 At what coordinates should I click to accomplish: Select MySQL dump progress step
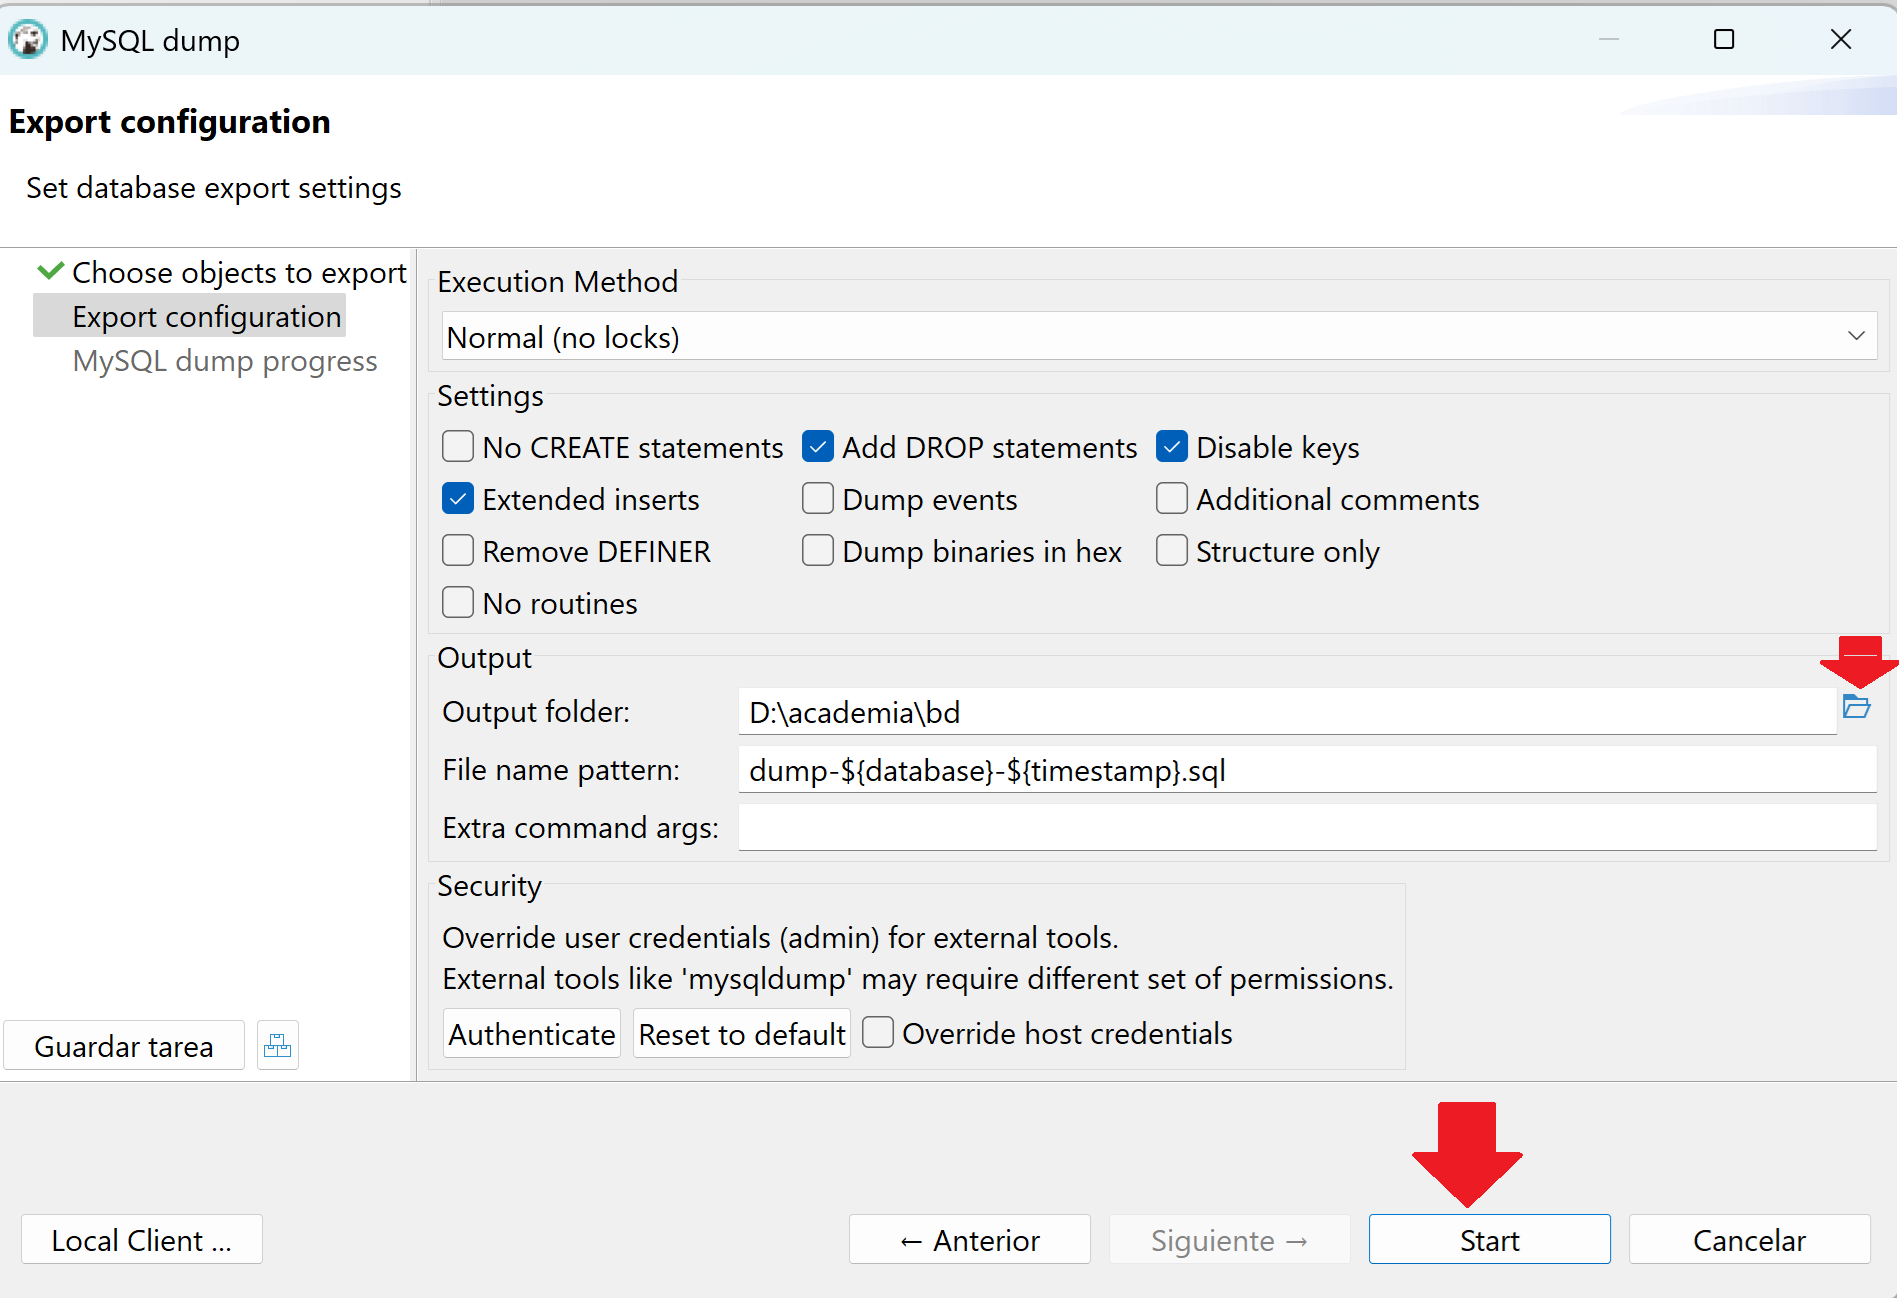point(225,361)
